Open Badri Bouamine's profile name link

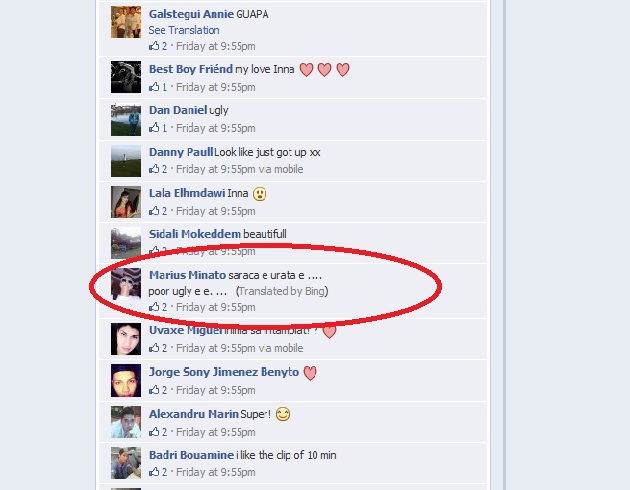191,455
